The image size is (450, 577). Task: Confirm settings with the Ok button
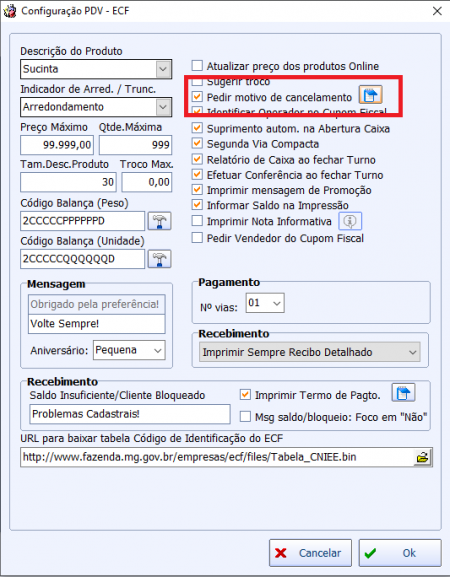click(400, 553)
